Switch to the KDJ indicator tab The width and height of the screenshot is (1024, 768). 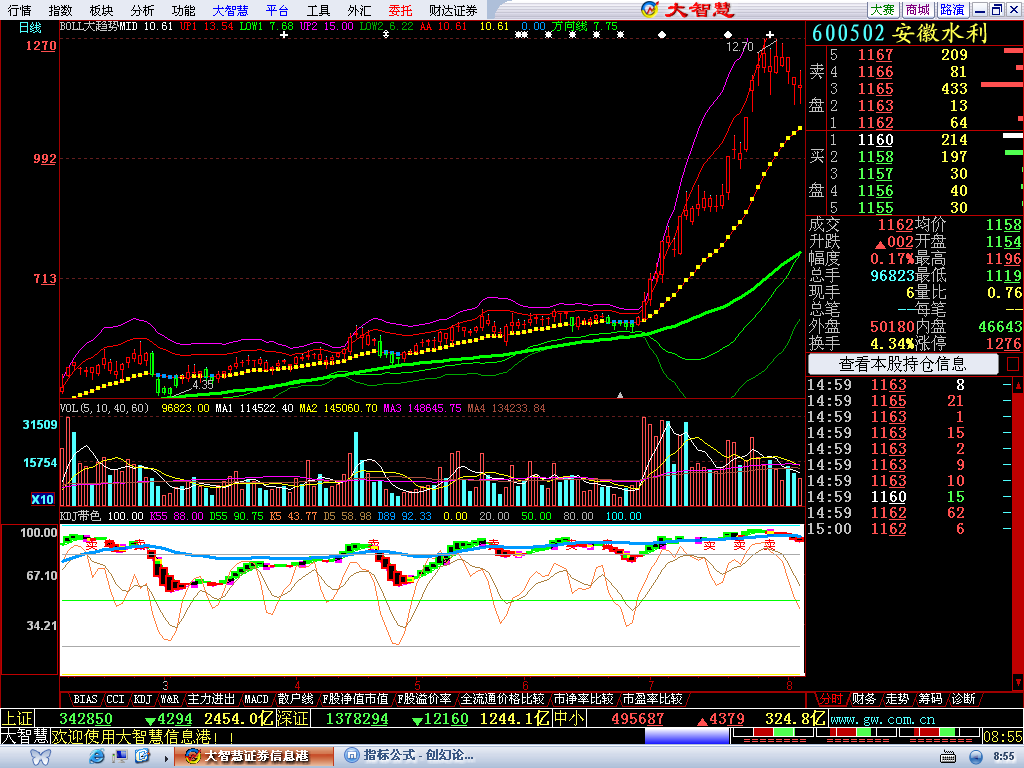142,699
